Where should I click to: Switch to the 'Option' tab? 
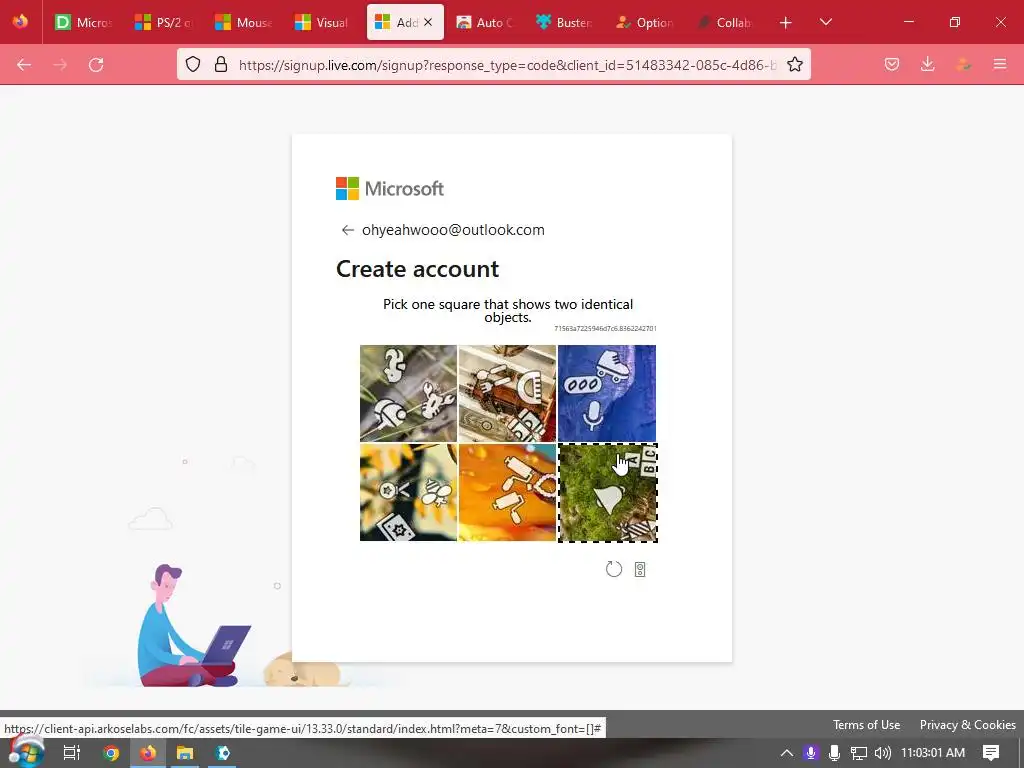pos(645,22)
